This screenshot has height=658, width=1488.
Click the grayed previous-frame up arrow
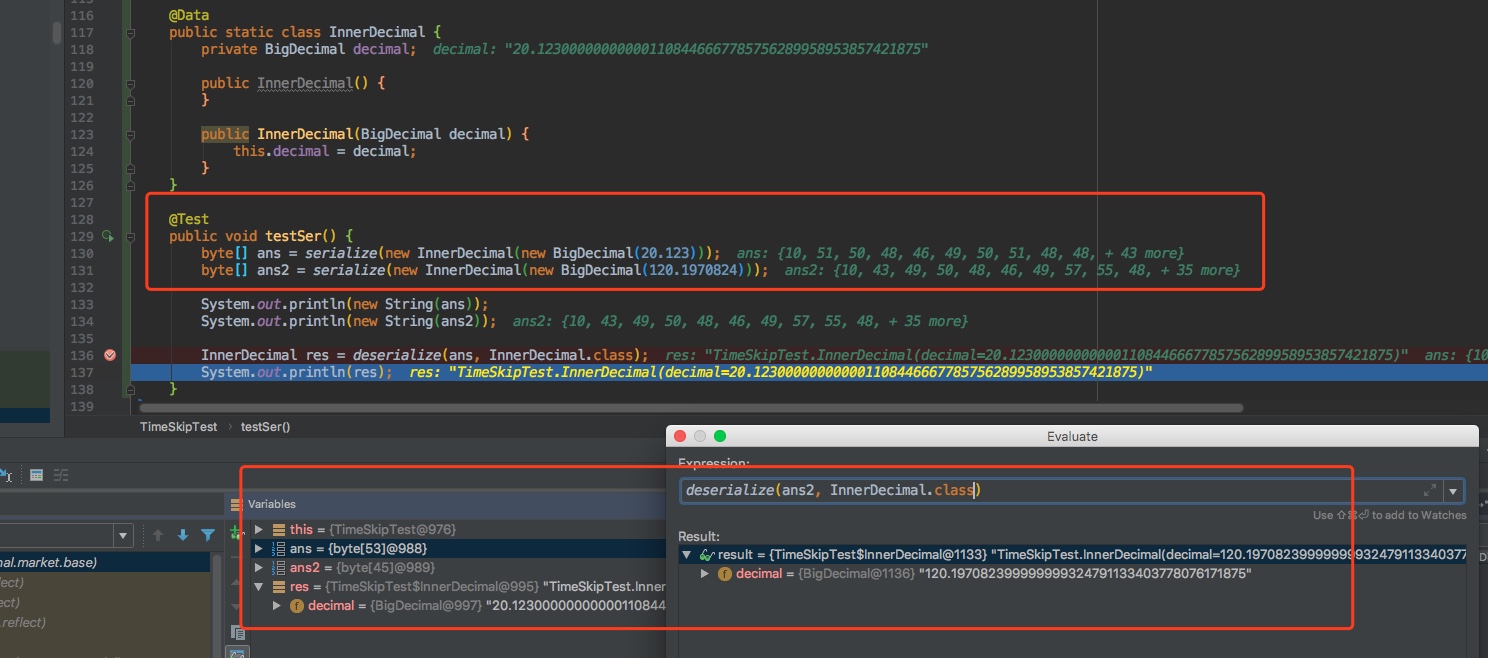(x=158, y=535)
